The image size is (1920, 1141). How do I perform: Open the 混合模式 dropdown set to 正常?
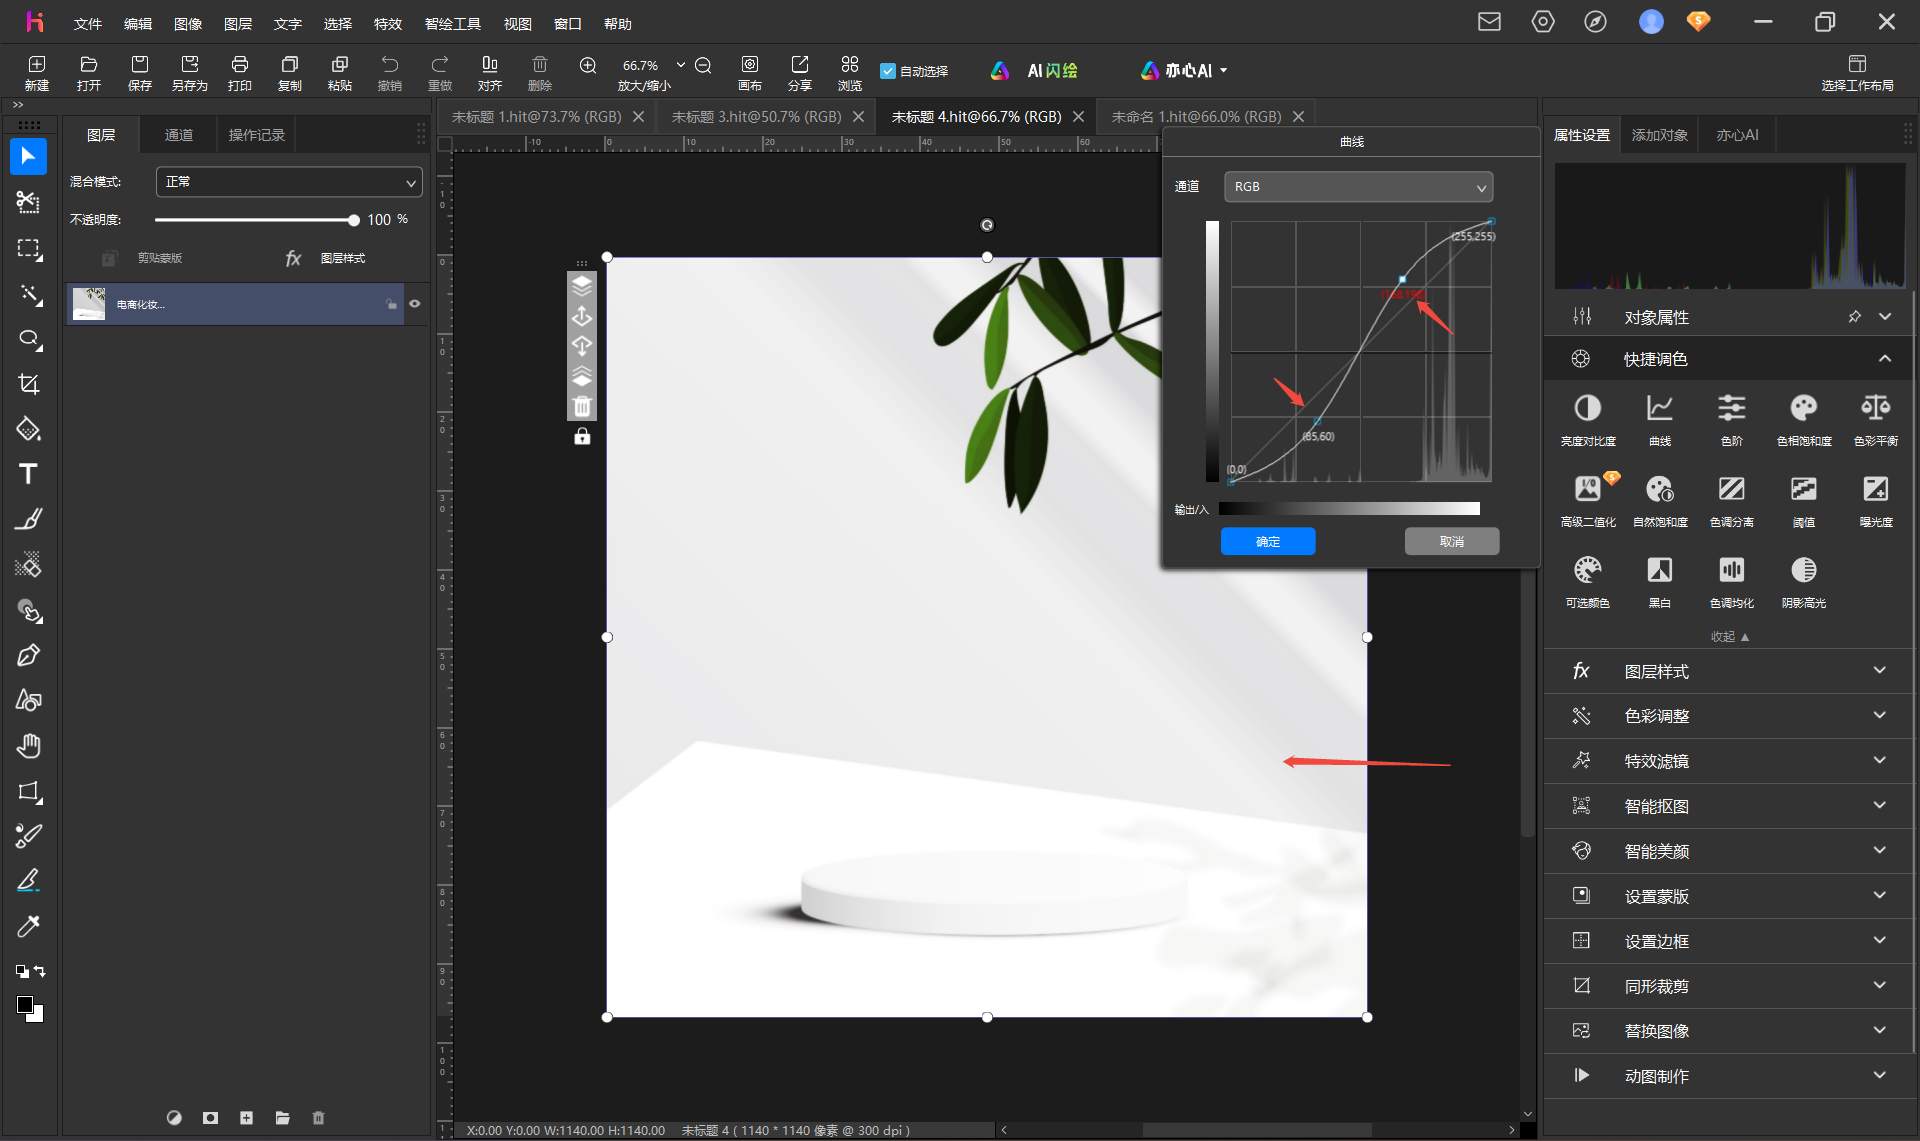[289, 182]
